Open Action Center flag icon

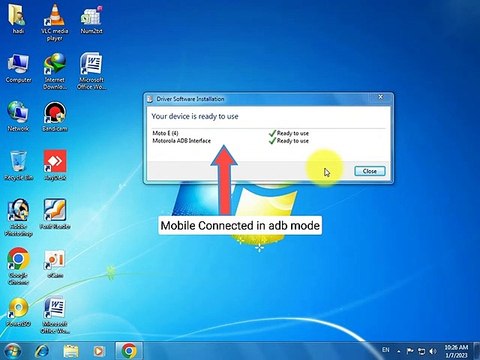pos(410,351)
